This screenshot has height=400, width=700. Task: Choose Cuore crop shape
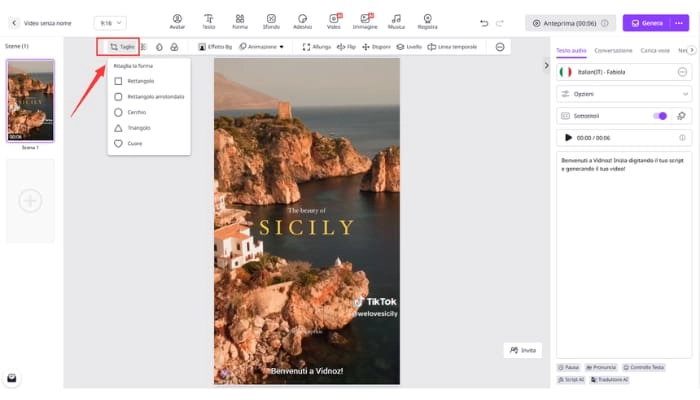click(x=149, y=144)
